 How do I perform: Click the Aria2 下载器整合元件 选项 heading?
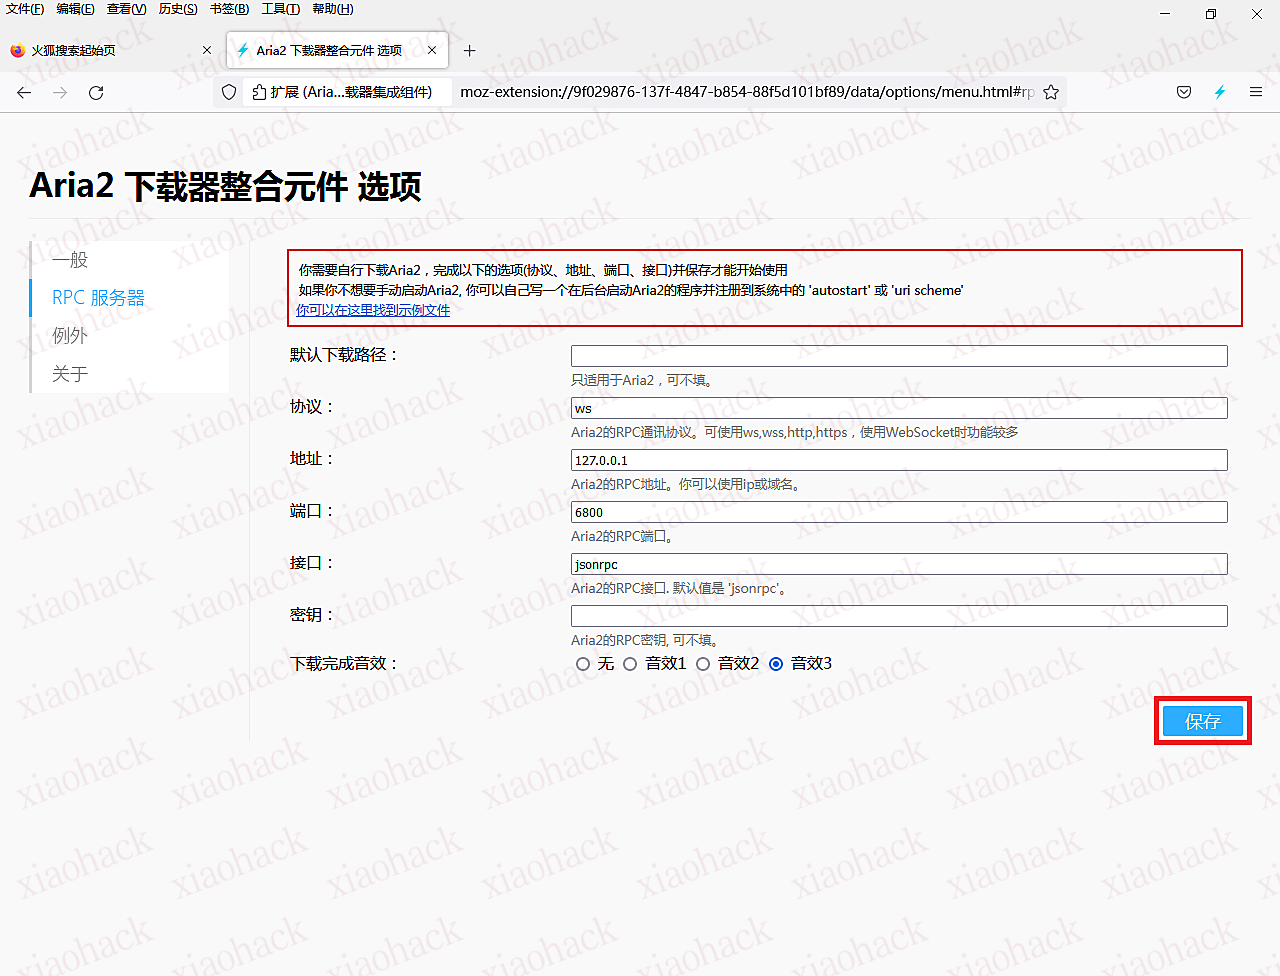pyautogui.click(x=225, y=186)
